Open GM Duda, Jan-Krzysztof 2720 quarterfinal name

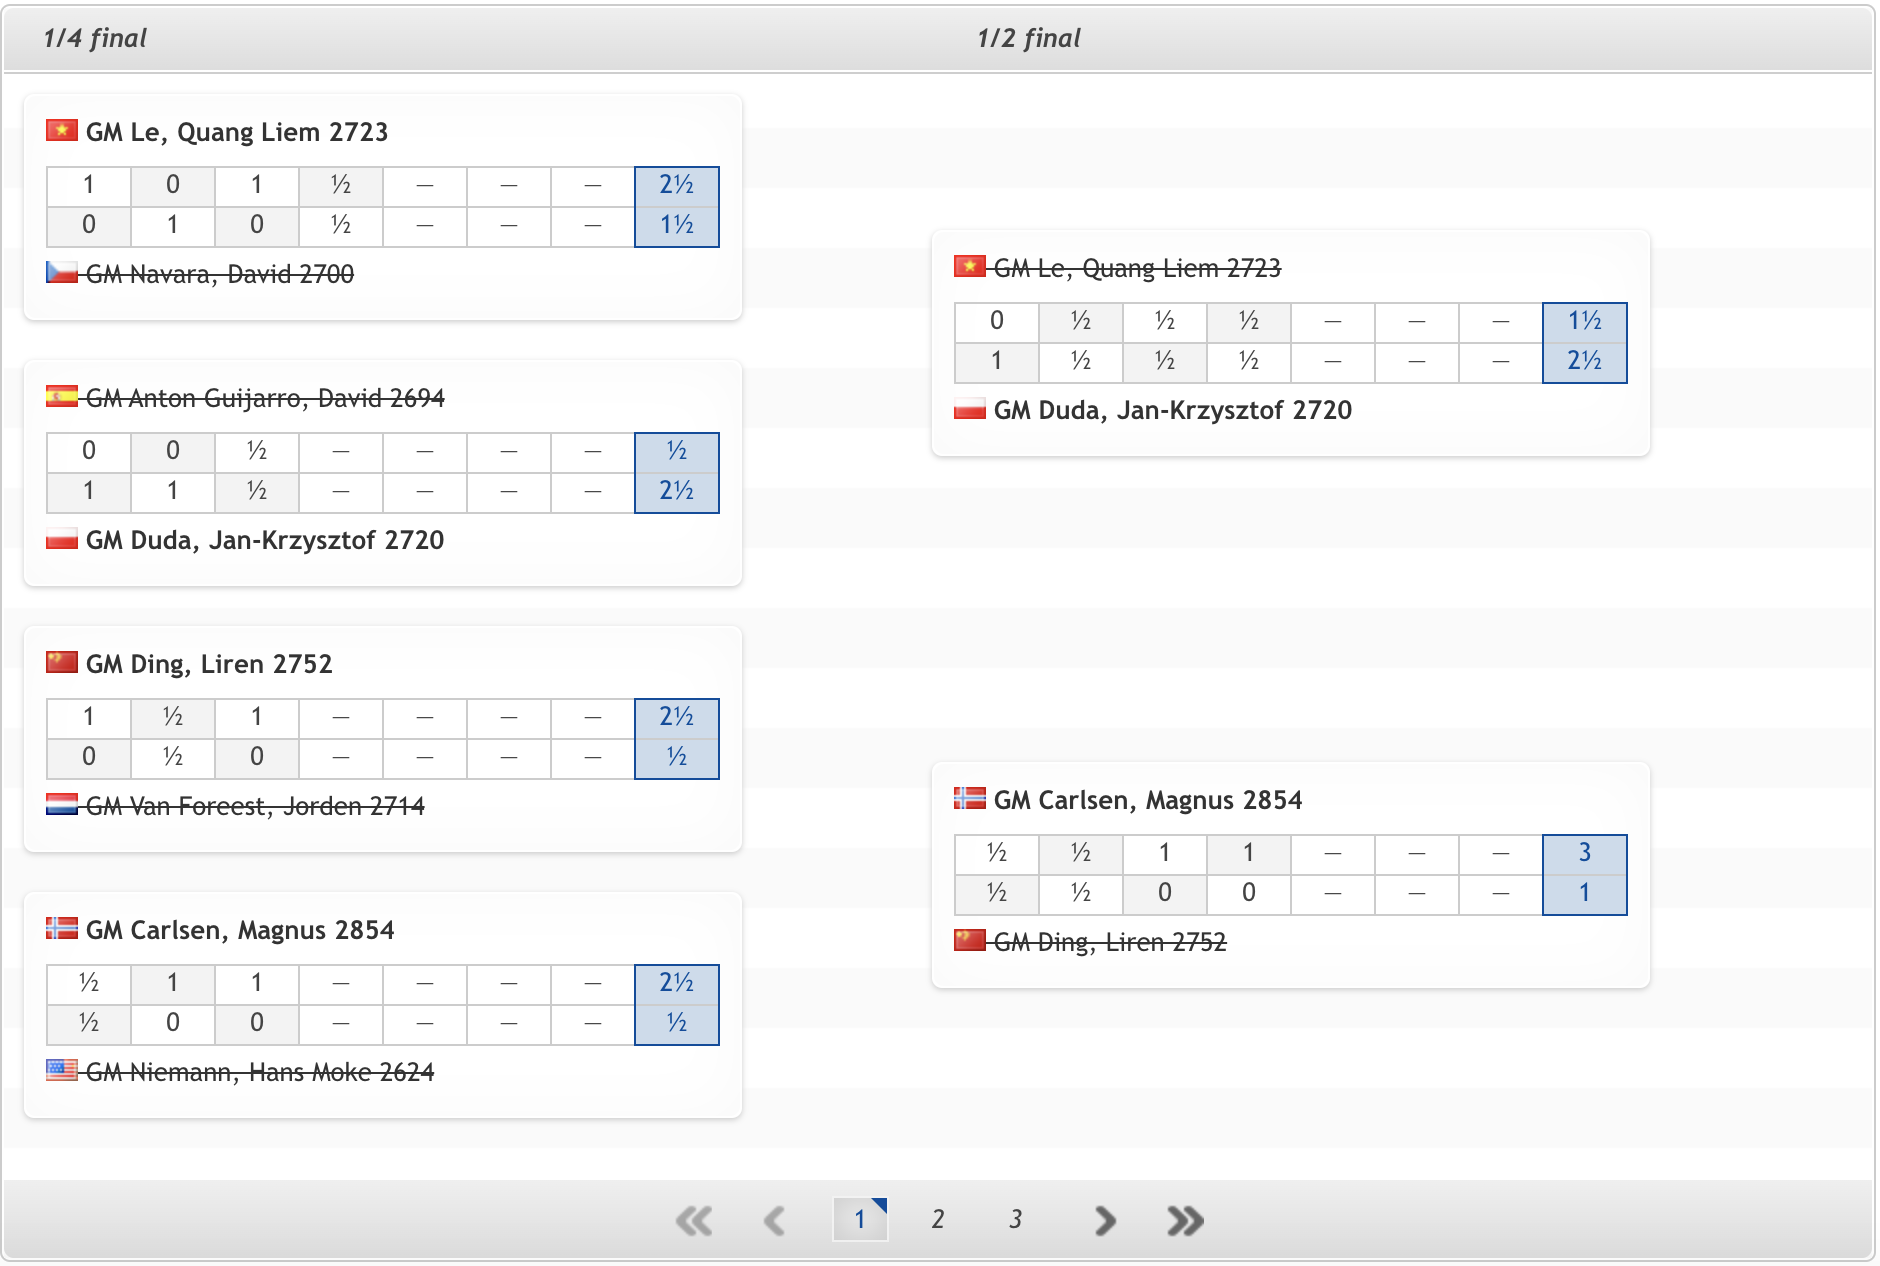(265, 540)
